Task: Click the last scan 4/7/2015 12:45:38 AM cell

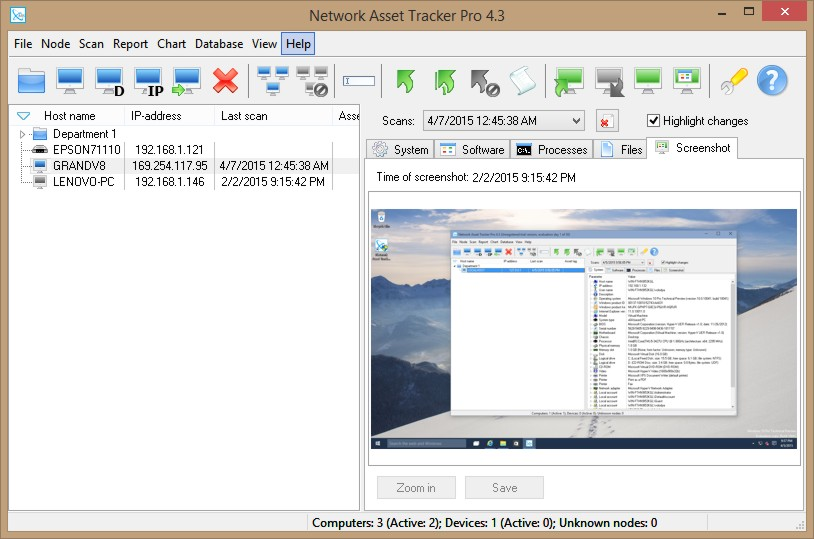Action: pyautogui.click(x=274, y=166)
